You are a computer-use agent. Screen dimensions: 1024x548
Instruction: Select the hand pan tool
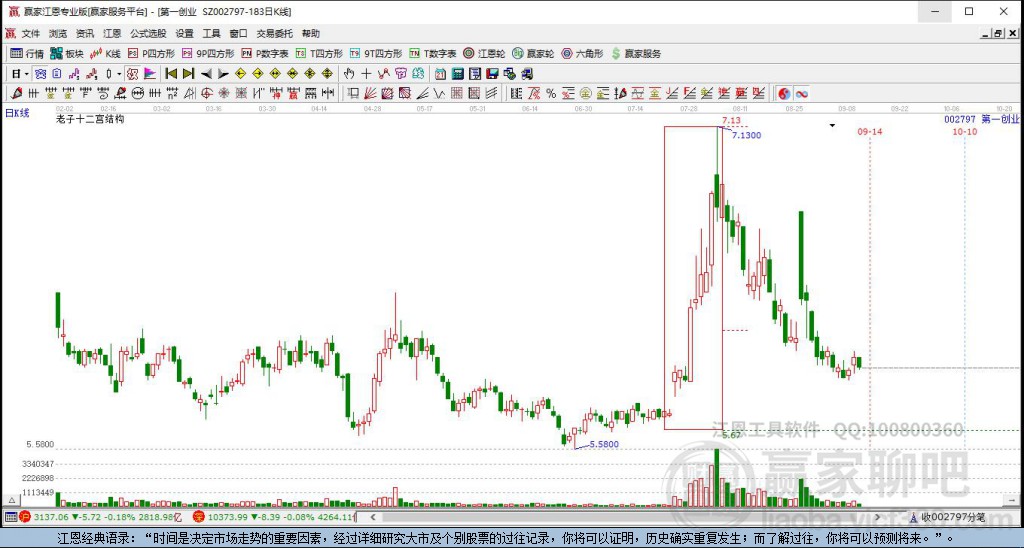pos(349,74)
